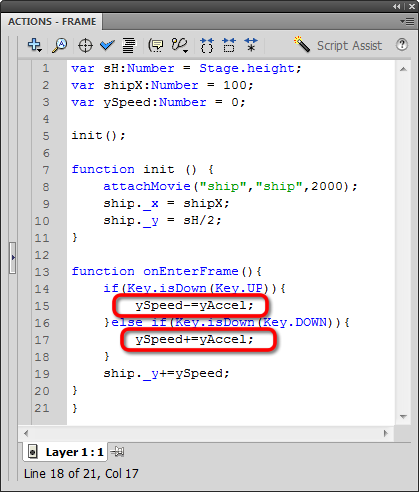Collapse between braces icon

click(x=207, y=45)
